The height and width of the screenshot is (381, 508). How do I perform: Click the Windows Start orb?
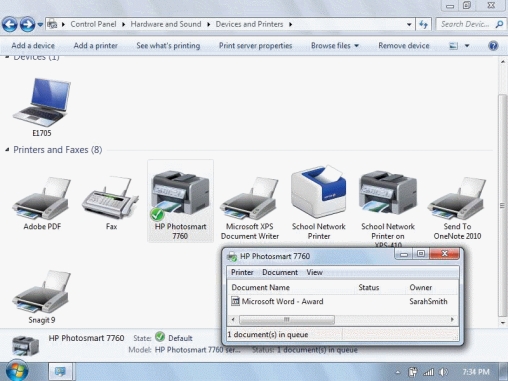(x=17, y=371)
